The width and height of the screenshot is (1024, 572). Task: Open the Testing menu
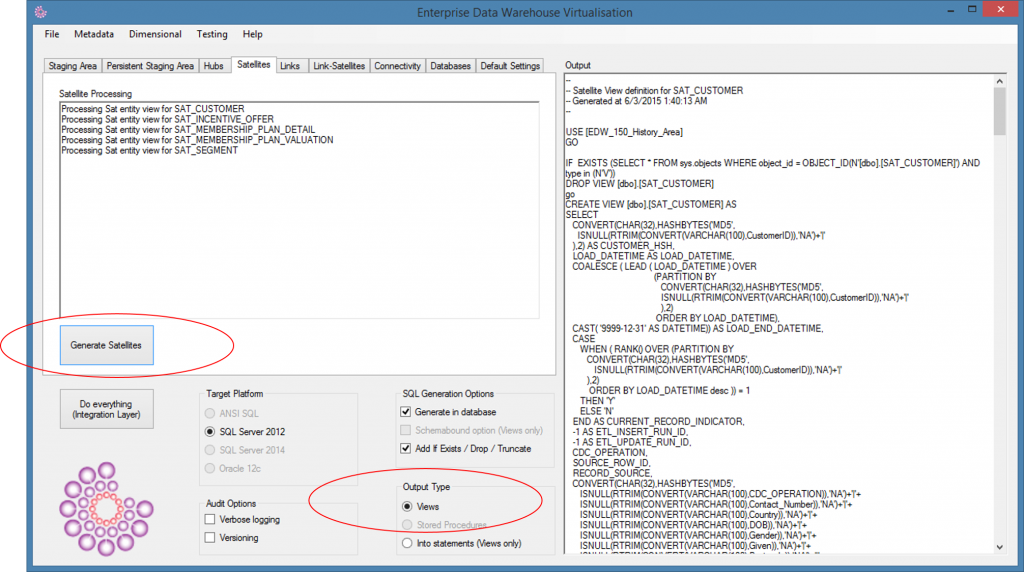point(211,34)
